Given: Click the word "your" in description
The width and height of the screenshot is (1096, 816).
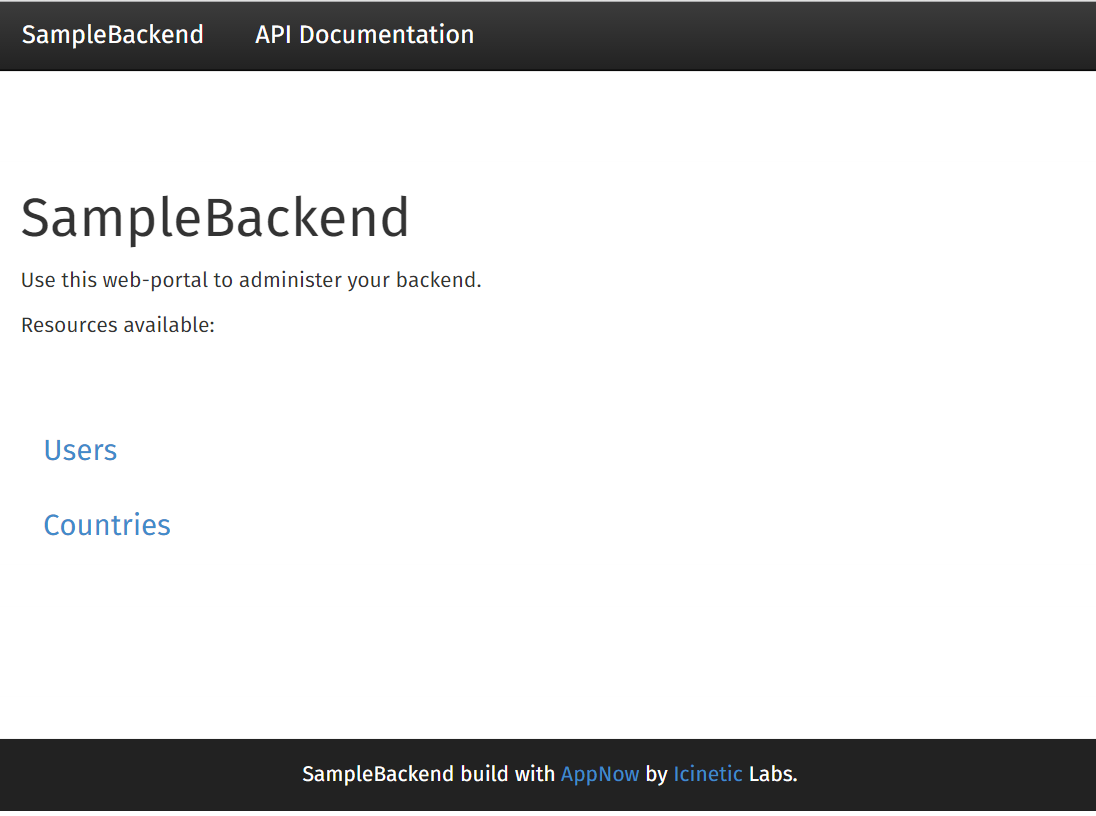Looking at the screenshot, I should pyautogui.click(x=369, y=280).
